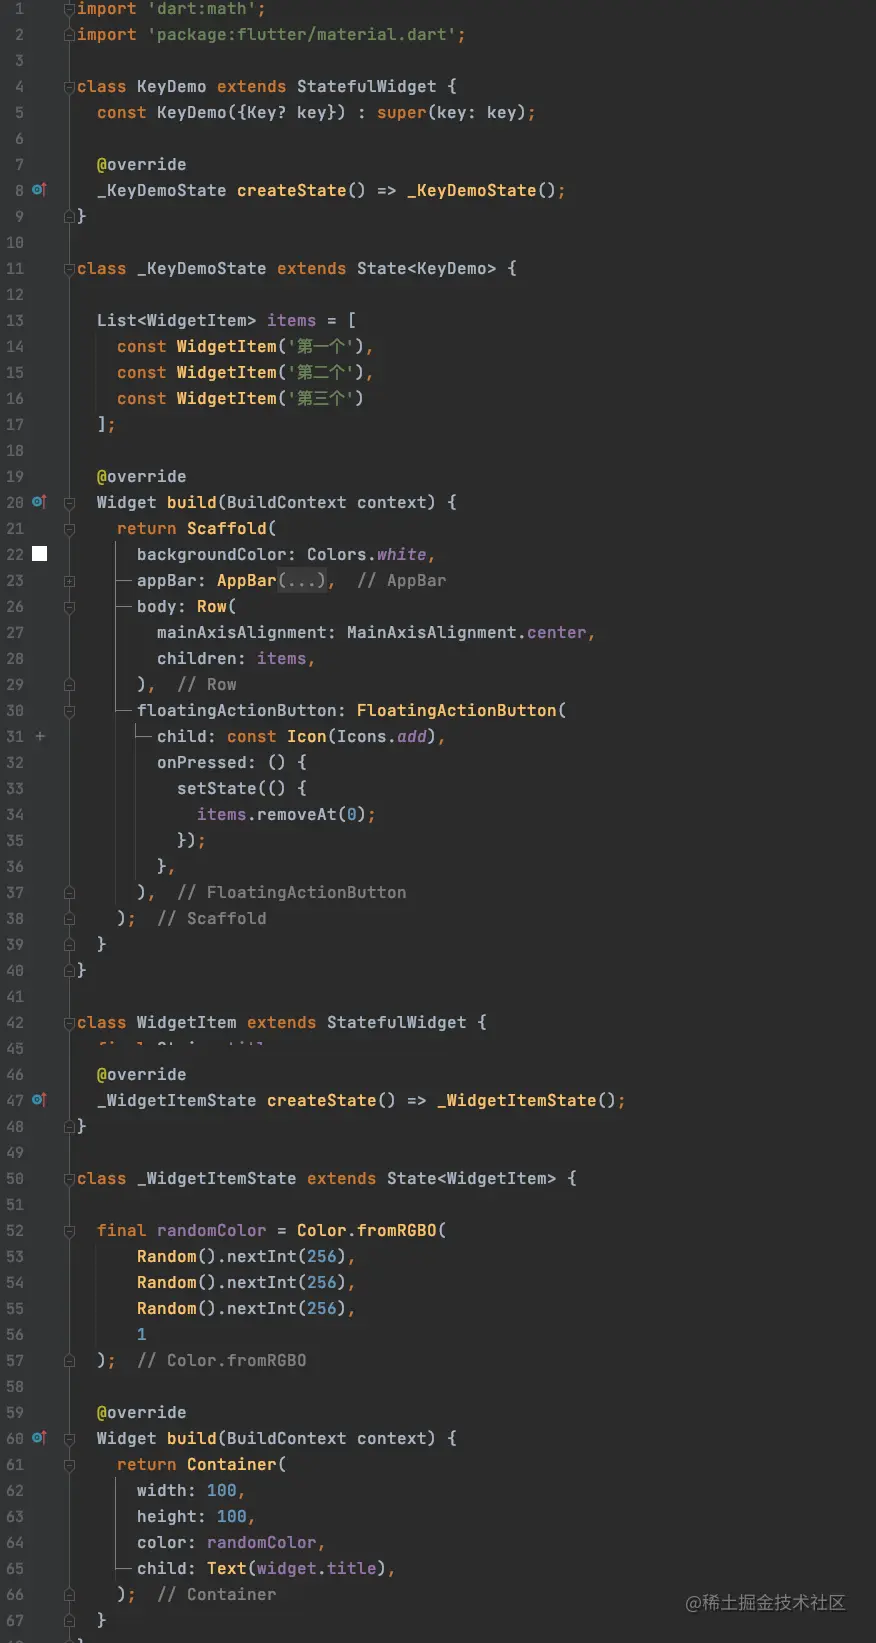The image size is (876, 1643).
Task: Click State<WidgetItem> on line 50
Action: tap(471, 1178)
